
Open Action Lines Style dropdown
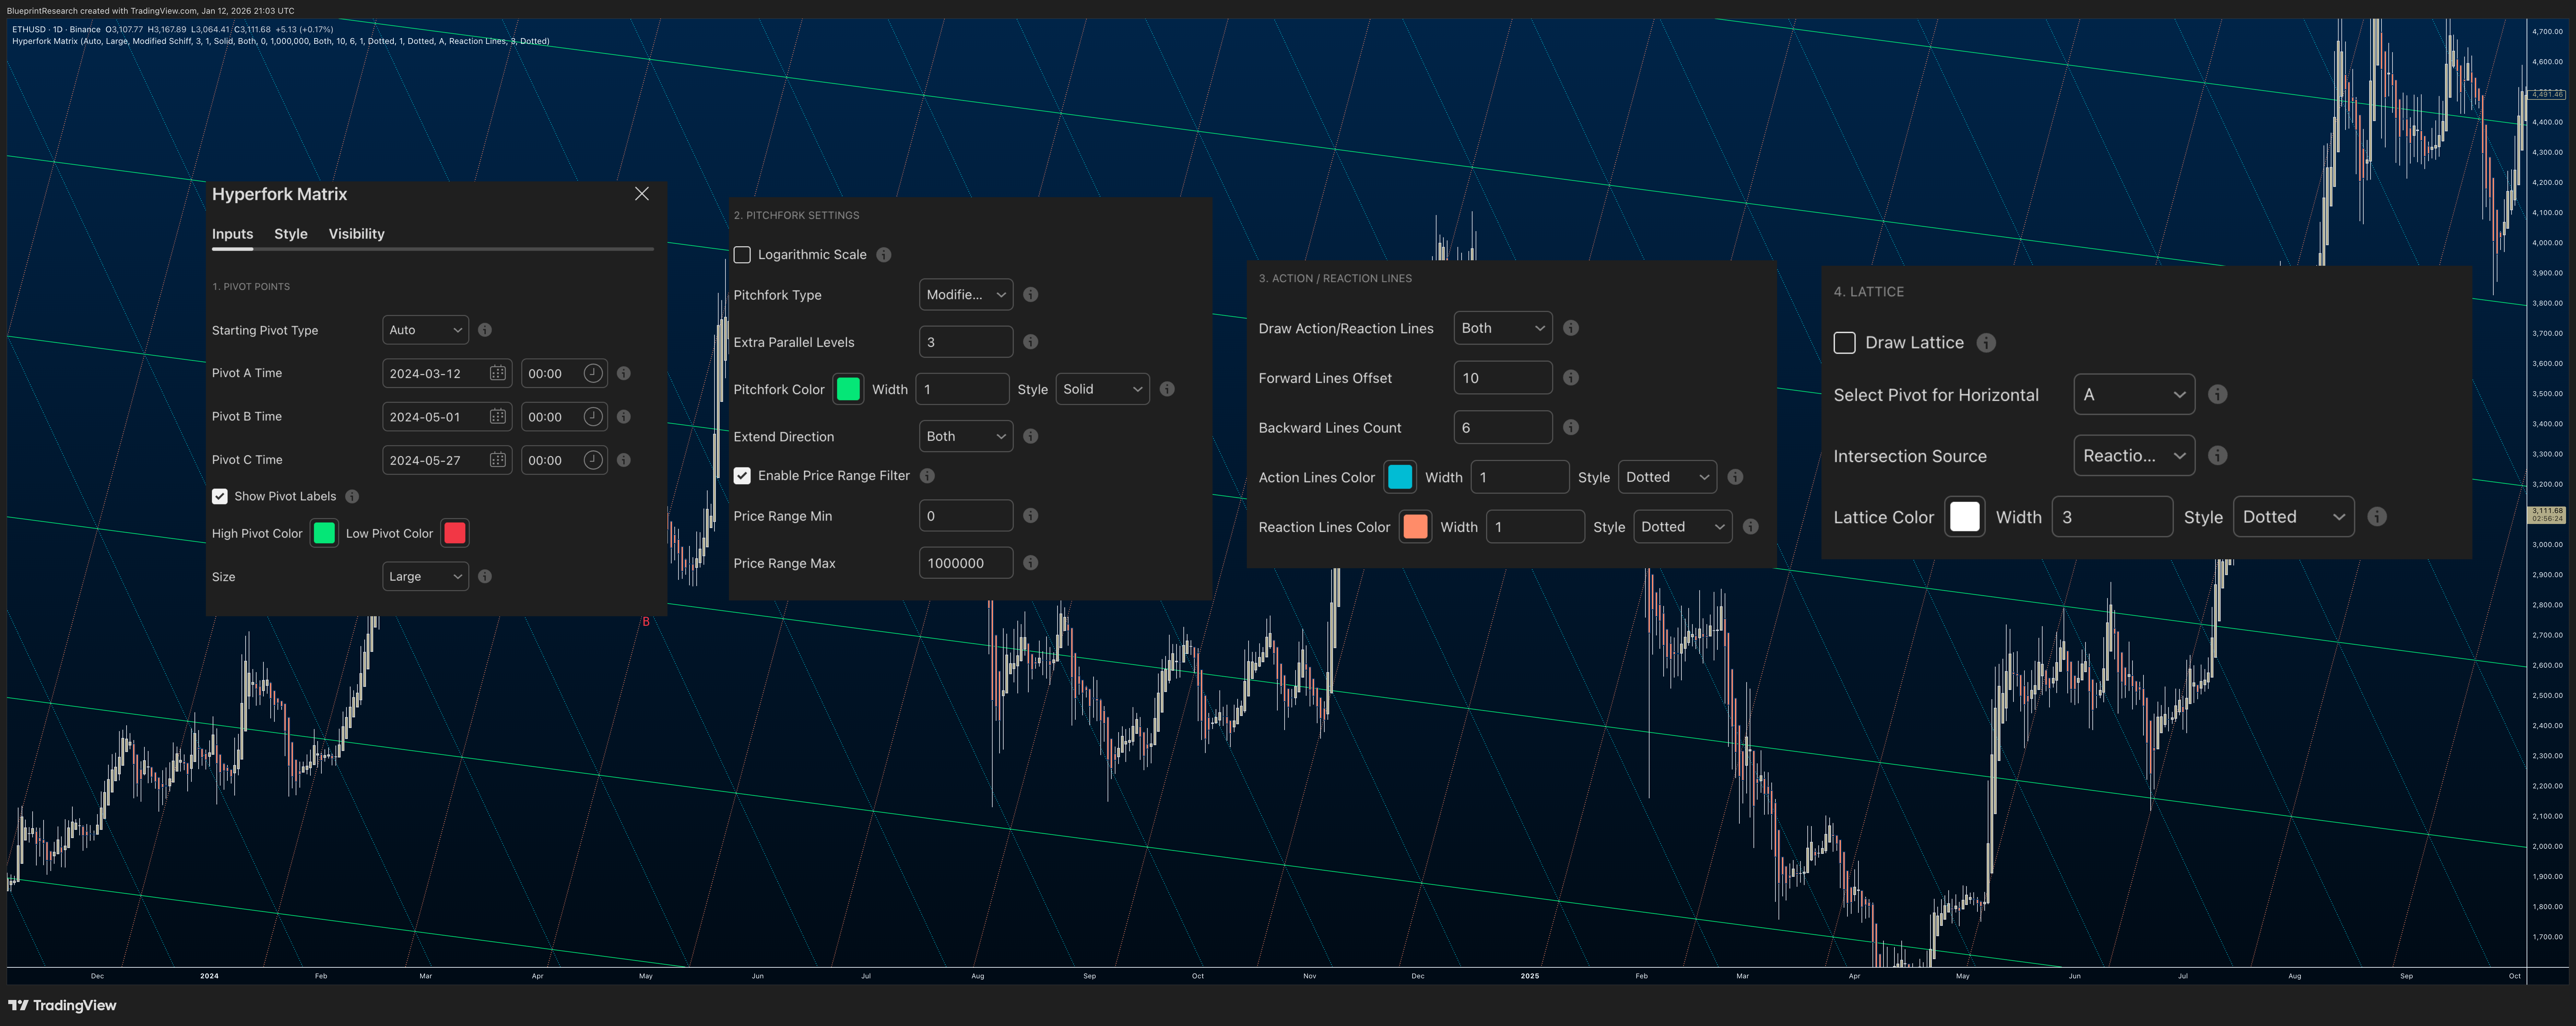pos(1668,477)
